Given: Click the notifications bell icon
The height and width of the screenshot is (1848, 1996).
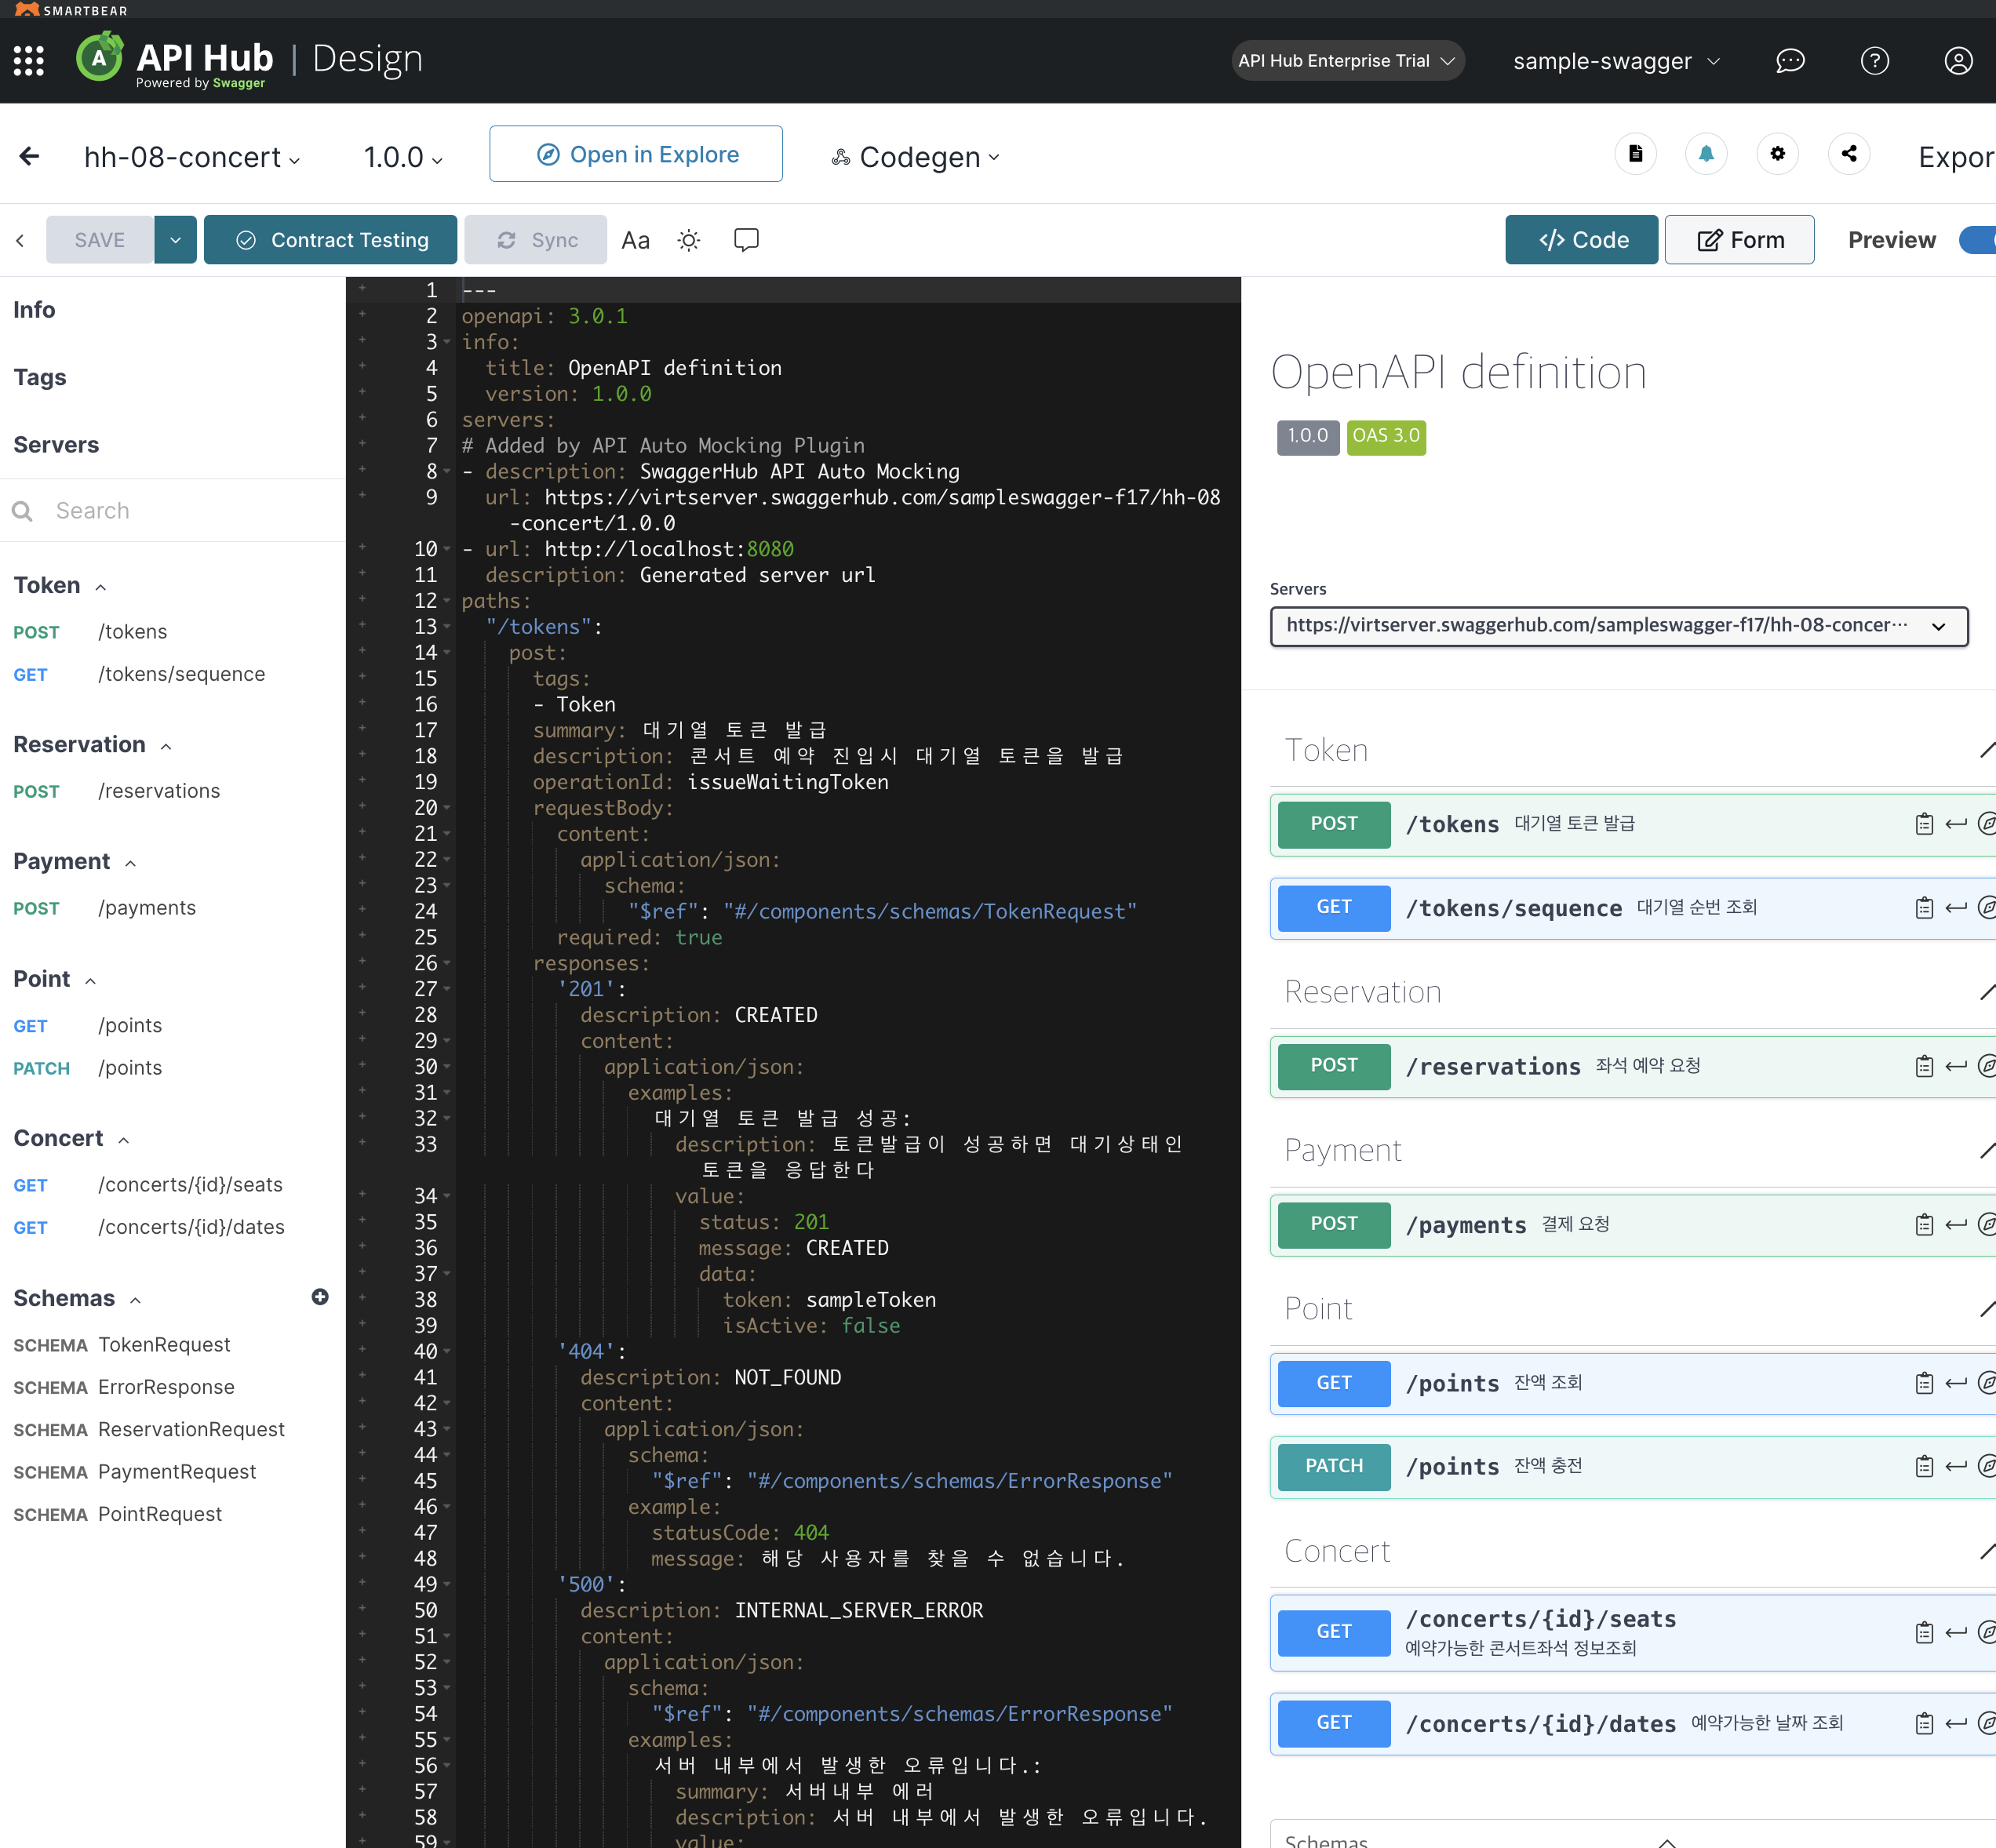Looking at the screenshot, I should tap(1706, 154).
